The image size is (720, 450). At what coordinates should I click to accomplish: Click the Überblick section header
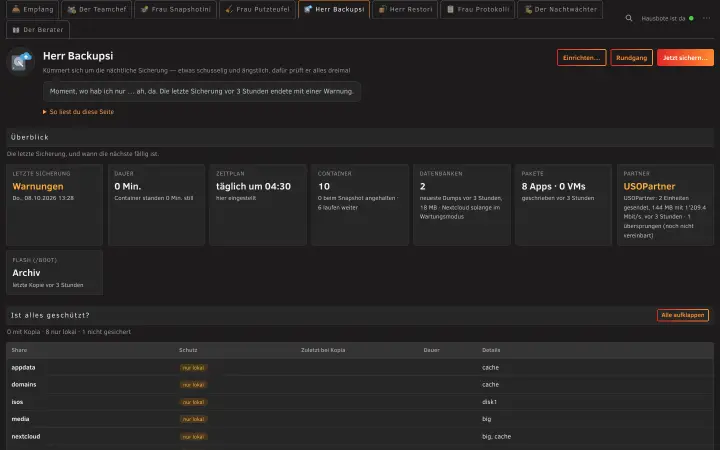click(x=360, y=137)
